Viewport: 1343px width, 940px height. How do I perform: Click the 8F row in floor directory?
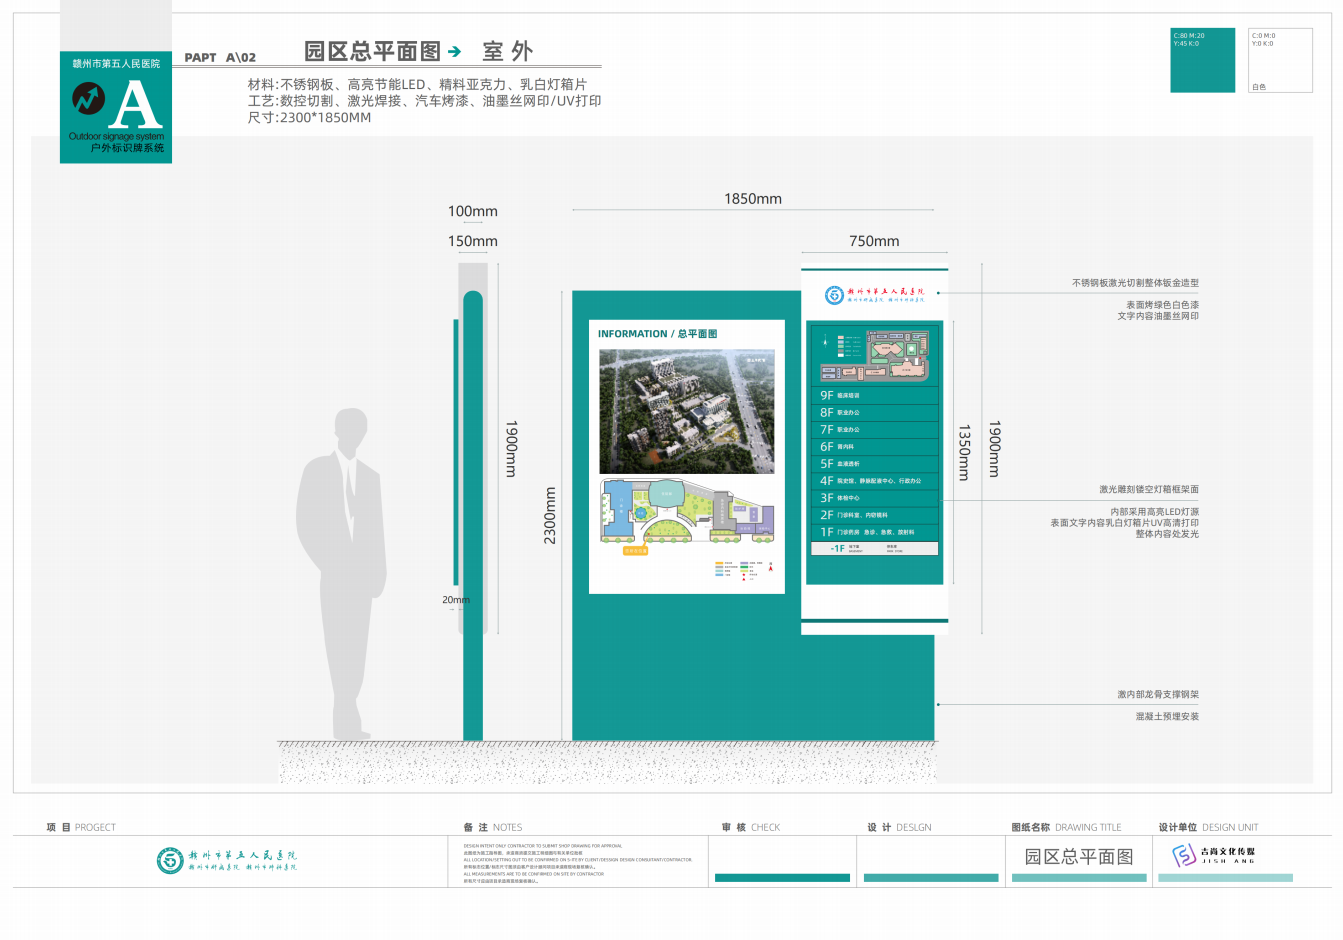point(875,413)
